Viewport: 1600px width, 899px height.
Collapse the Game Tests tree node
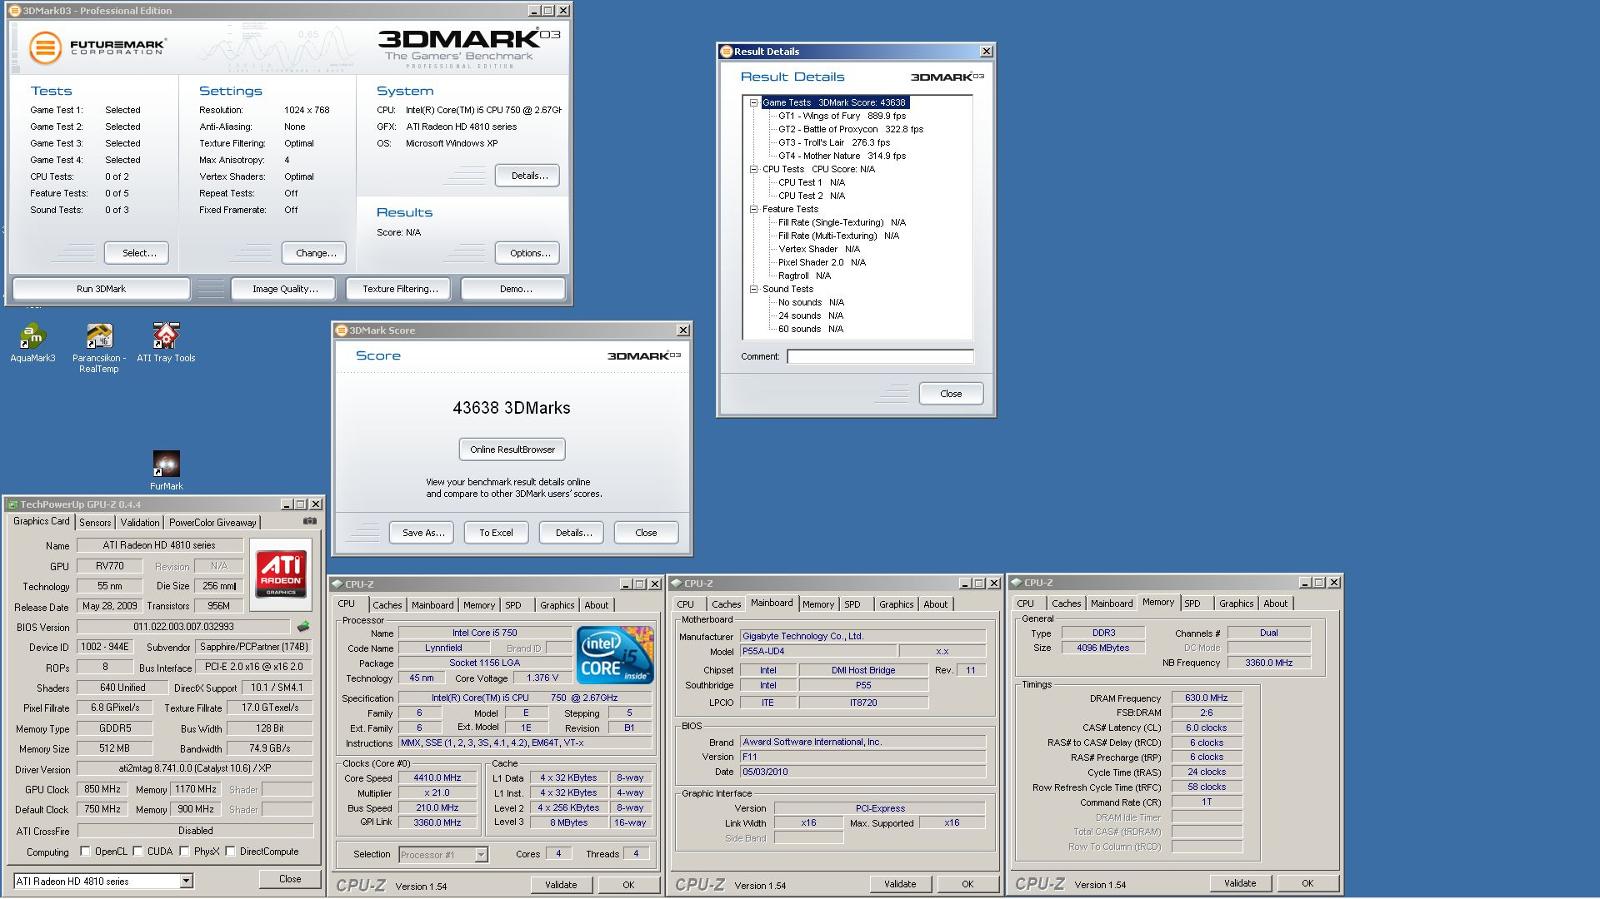point(754,102)
